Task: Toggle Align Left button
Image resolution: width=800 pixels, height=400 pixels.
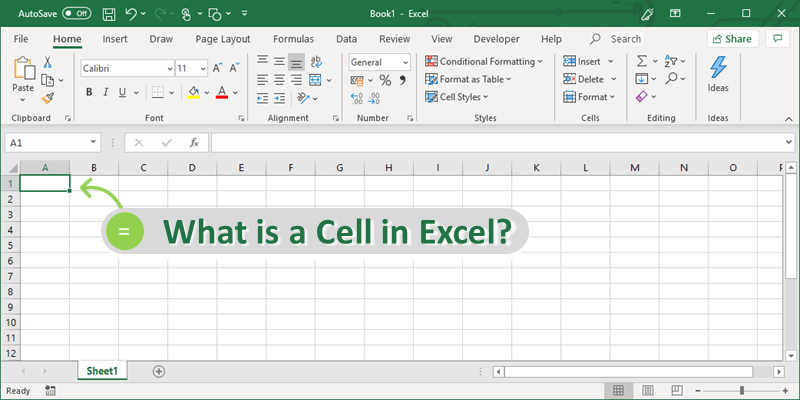Action: (262, 80)
